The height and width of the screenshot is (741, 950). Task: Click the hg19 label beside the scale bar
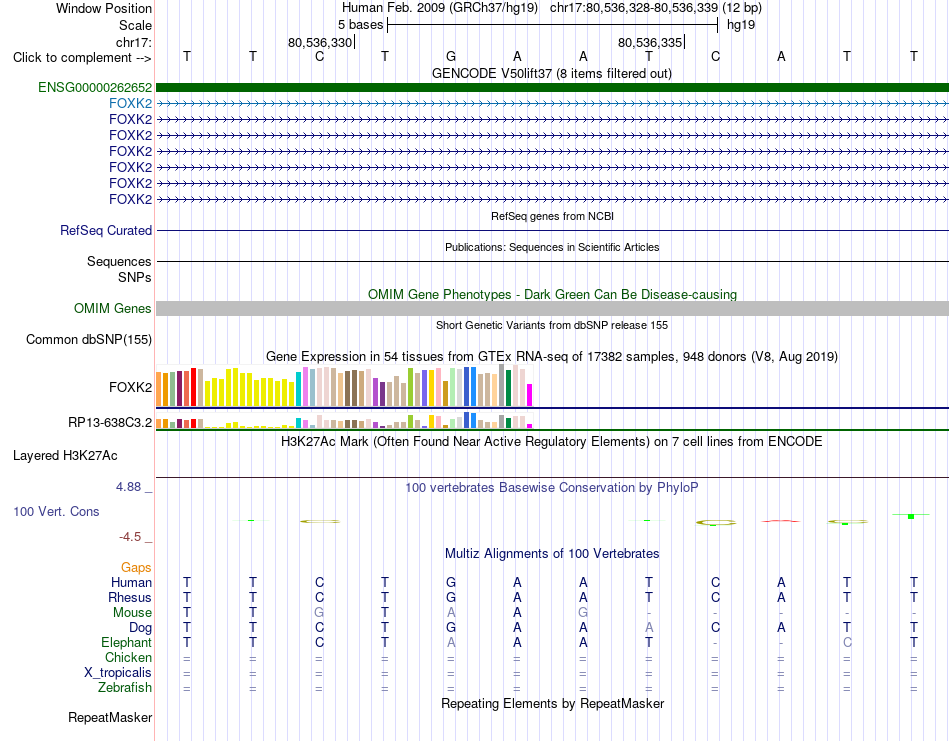tap(741, 25)
